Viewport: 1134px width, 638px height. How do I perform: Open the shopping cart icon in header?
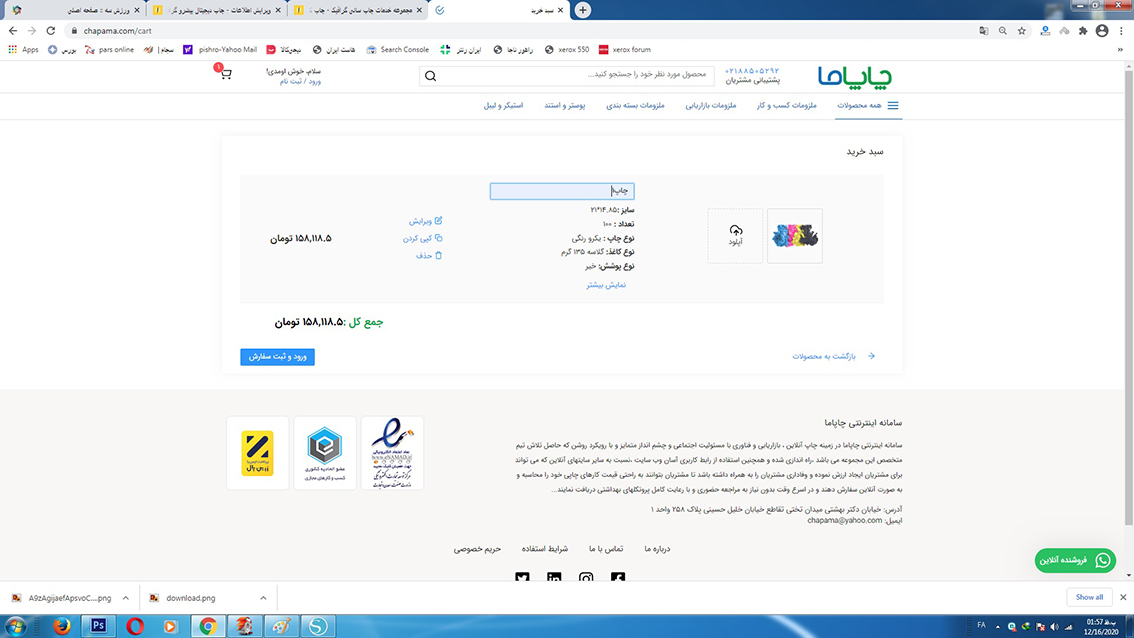pyautogui.click(x=225, y=74)
